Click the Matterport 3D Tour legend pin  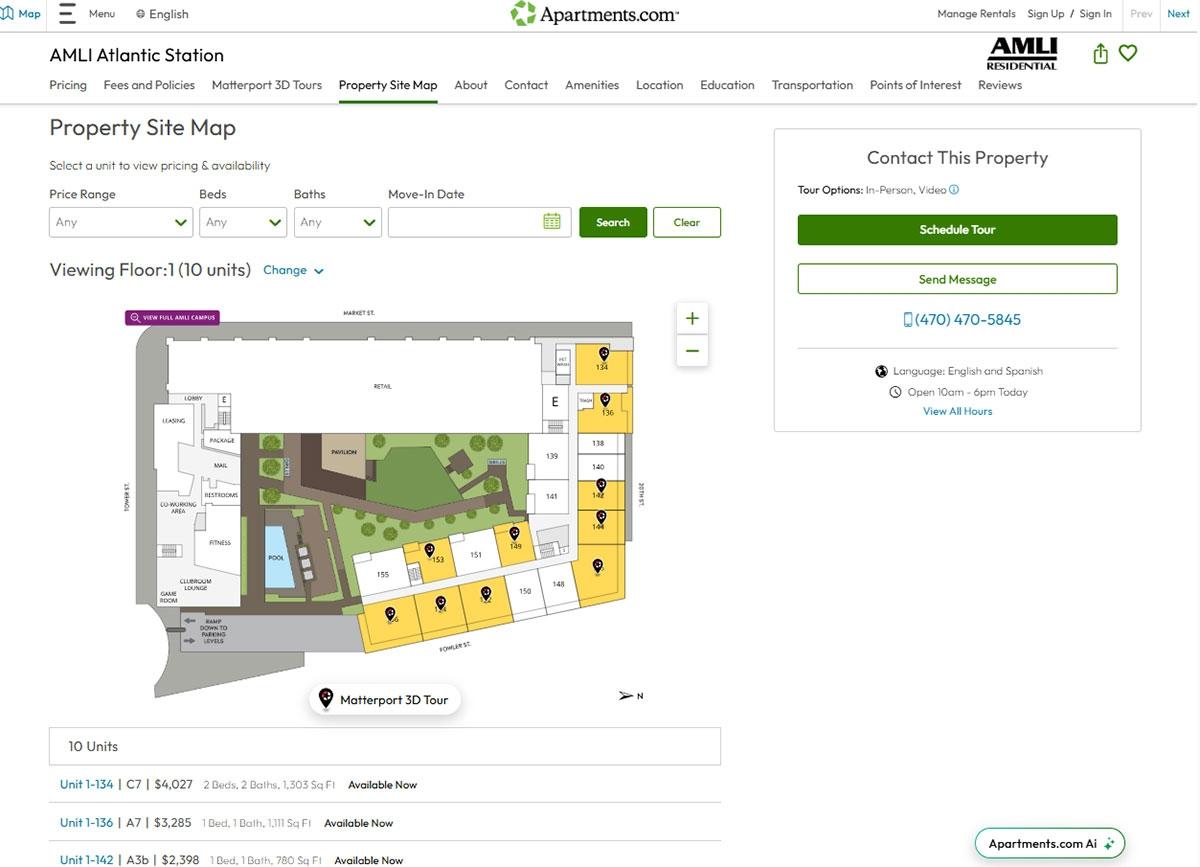(x=326, y=698)
